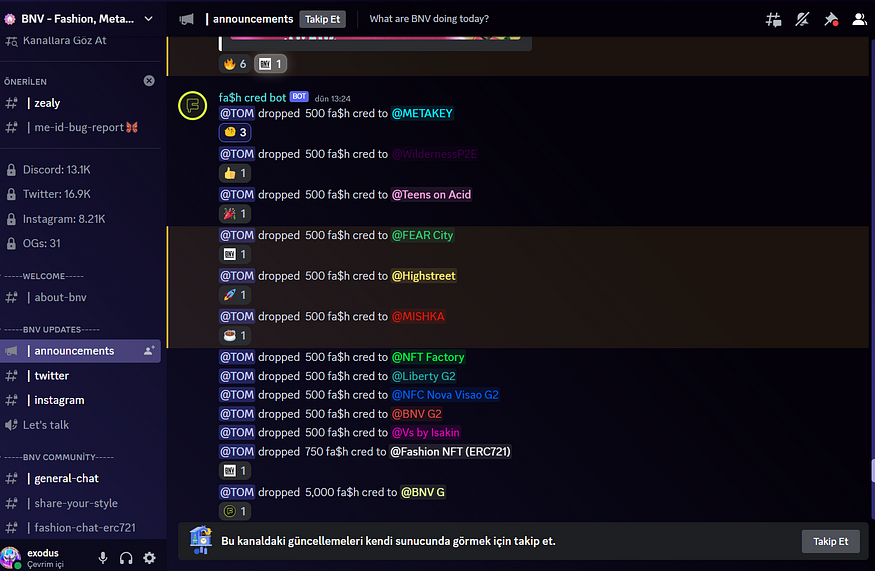Mute microphone in user panel

[103, 558]
